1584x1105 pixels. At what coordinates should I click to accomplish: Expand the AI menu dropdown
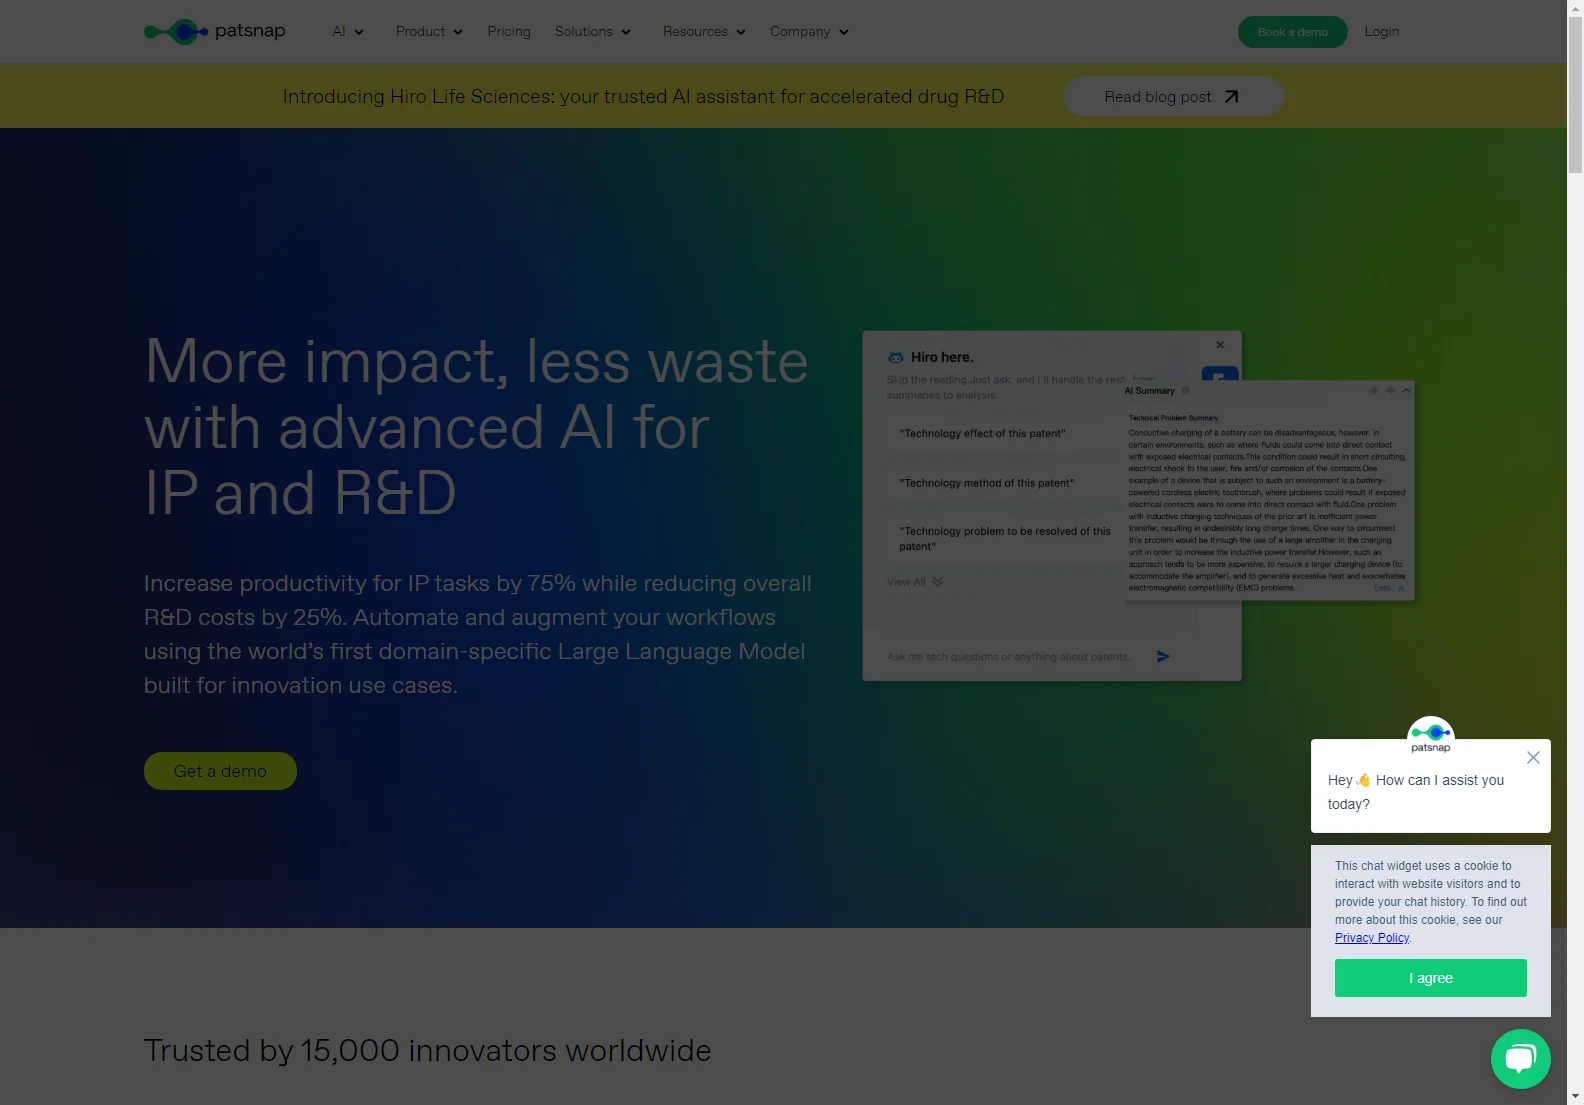click(348, 32)
